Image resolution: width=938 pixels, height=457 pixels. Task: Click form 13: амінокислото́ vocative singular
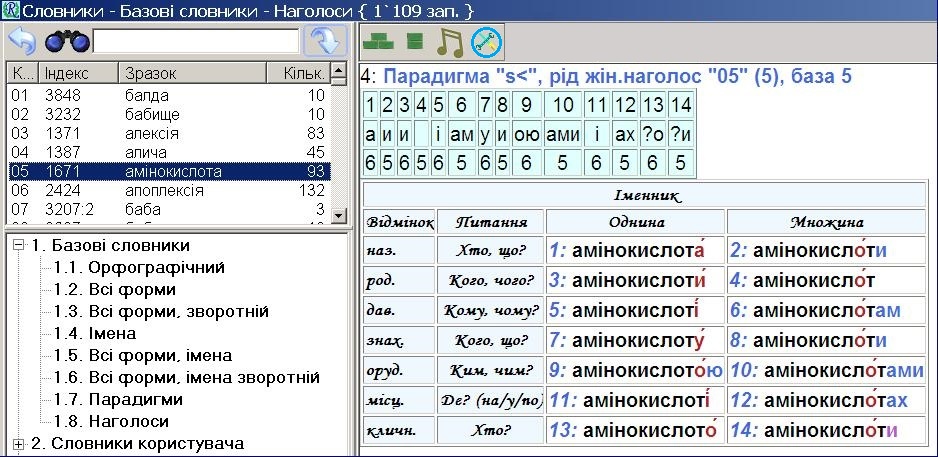[x=635, y=430]
